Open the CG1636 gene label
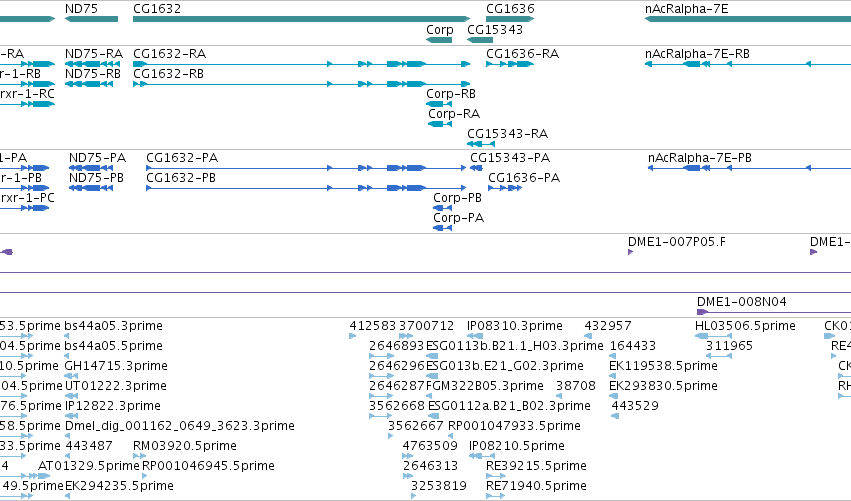Screen dimensions: 851x501 click(x=510, y=9)
